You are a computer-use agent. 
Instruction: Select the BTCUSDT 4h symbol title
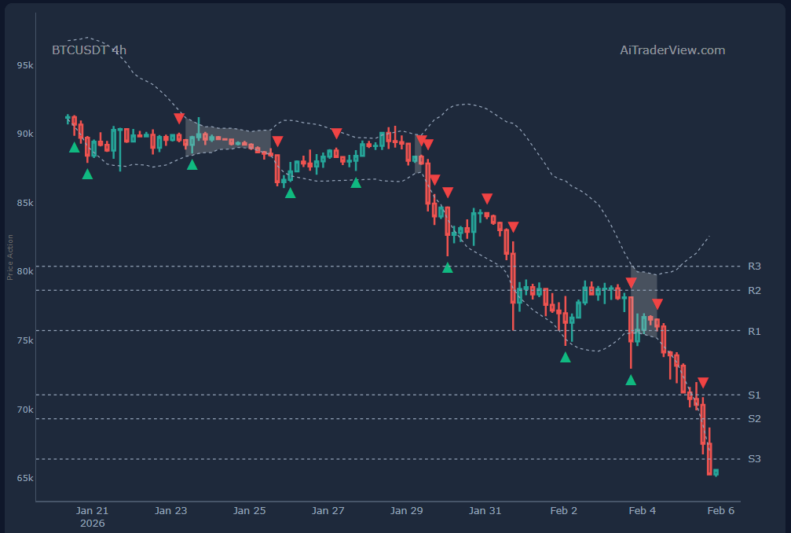coord(89,50)
